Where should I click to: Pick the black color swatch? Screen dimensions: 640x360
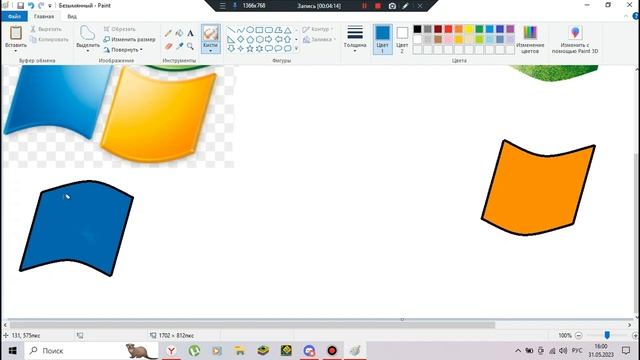(x=417, y=29)
